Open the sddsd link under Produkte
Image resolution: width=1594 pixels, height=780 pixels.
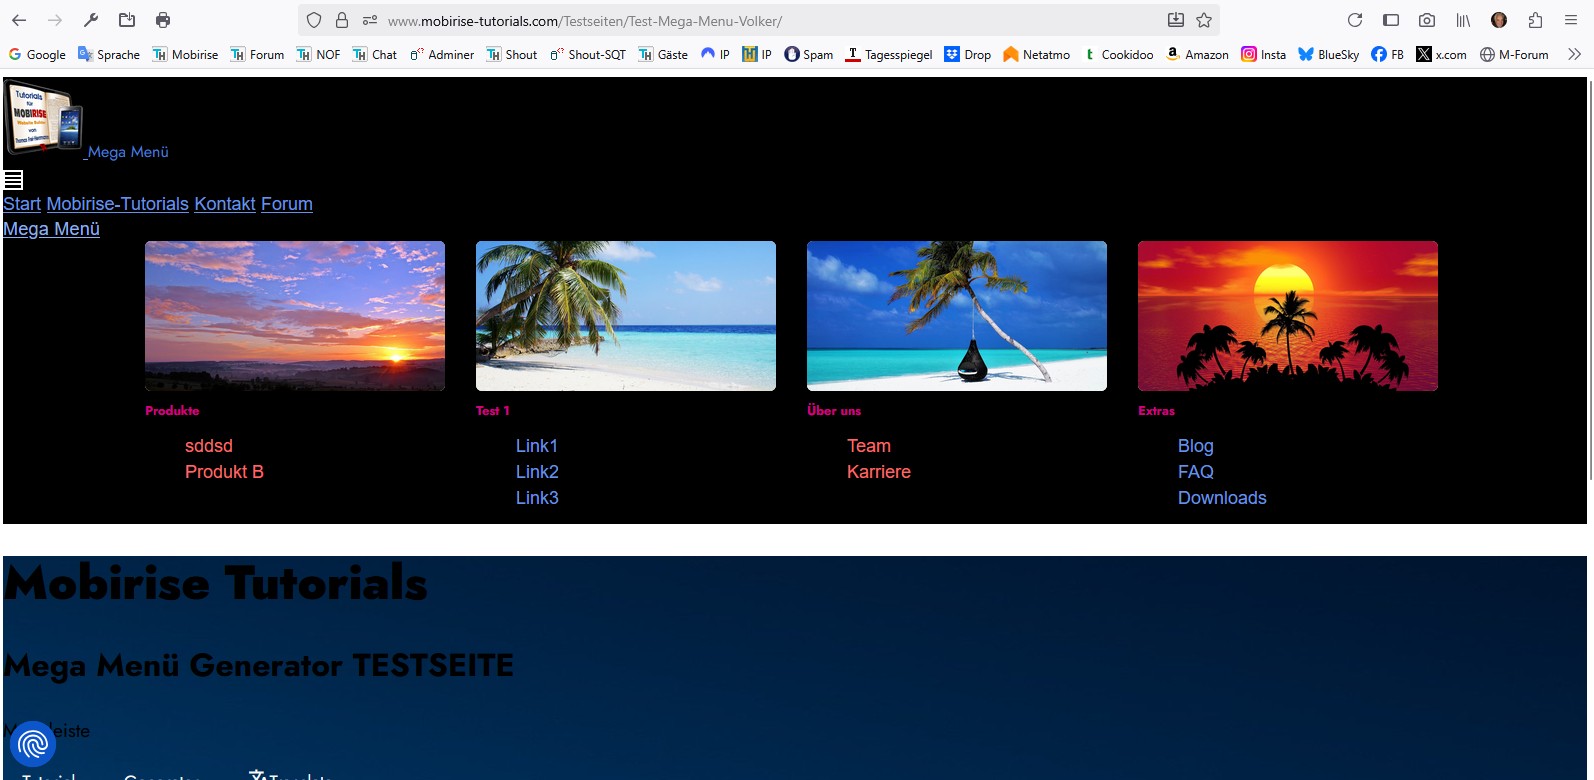point(209,446)
